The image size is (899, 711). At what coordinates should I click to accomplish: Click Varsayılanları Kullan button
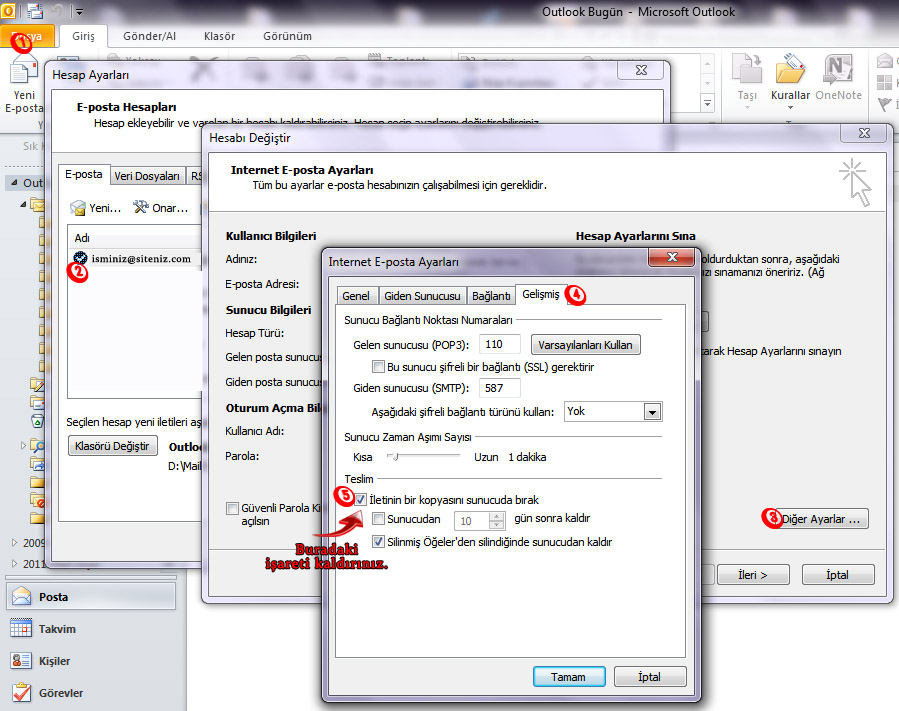pyautogui.click(x=585, y=345)
